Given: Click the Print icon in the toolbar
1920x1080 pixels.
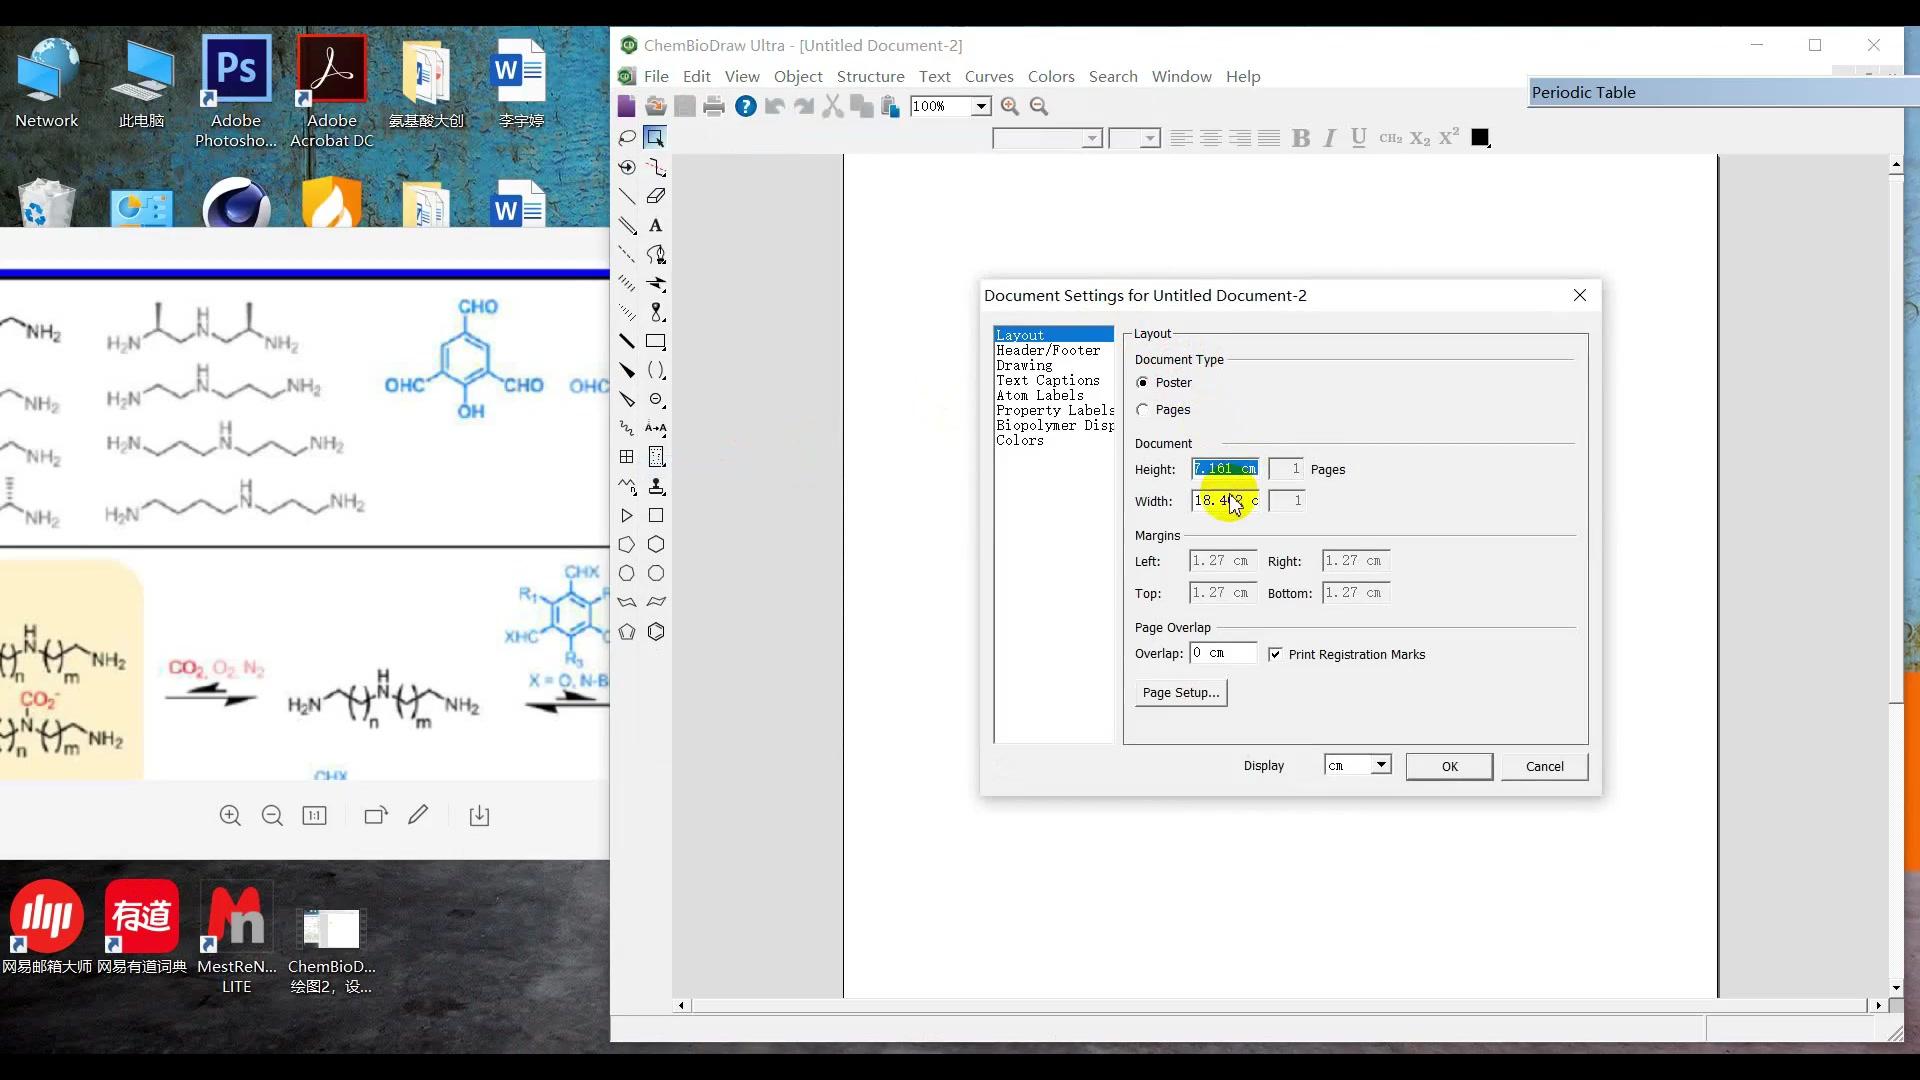Looking at the screenshot, I should coord(713,106).
